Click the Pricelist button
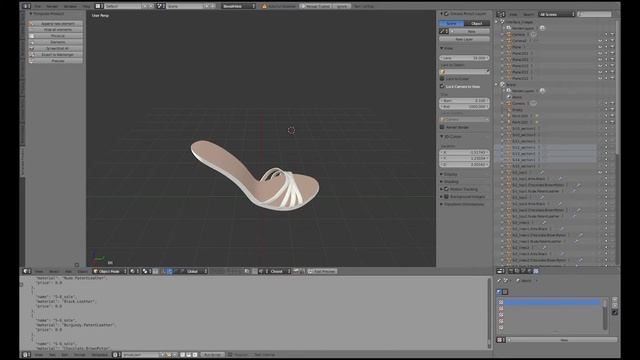 click(56, 36)
